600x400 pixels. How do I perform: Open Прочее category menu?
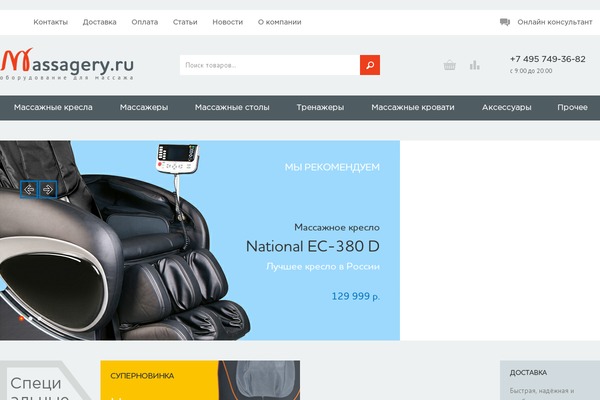tap(572, 108)
